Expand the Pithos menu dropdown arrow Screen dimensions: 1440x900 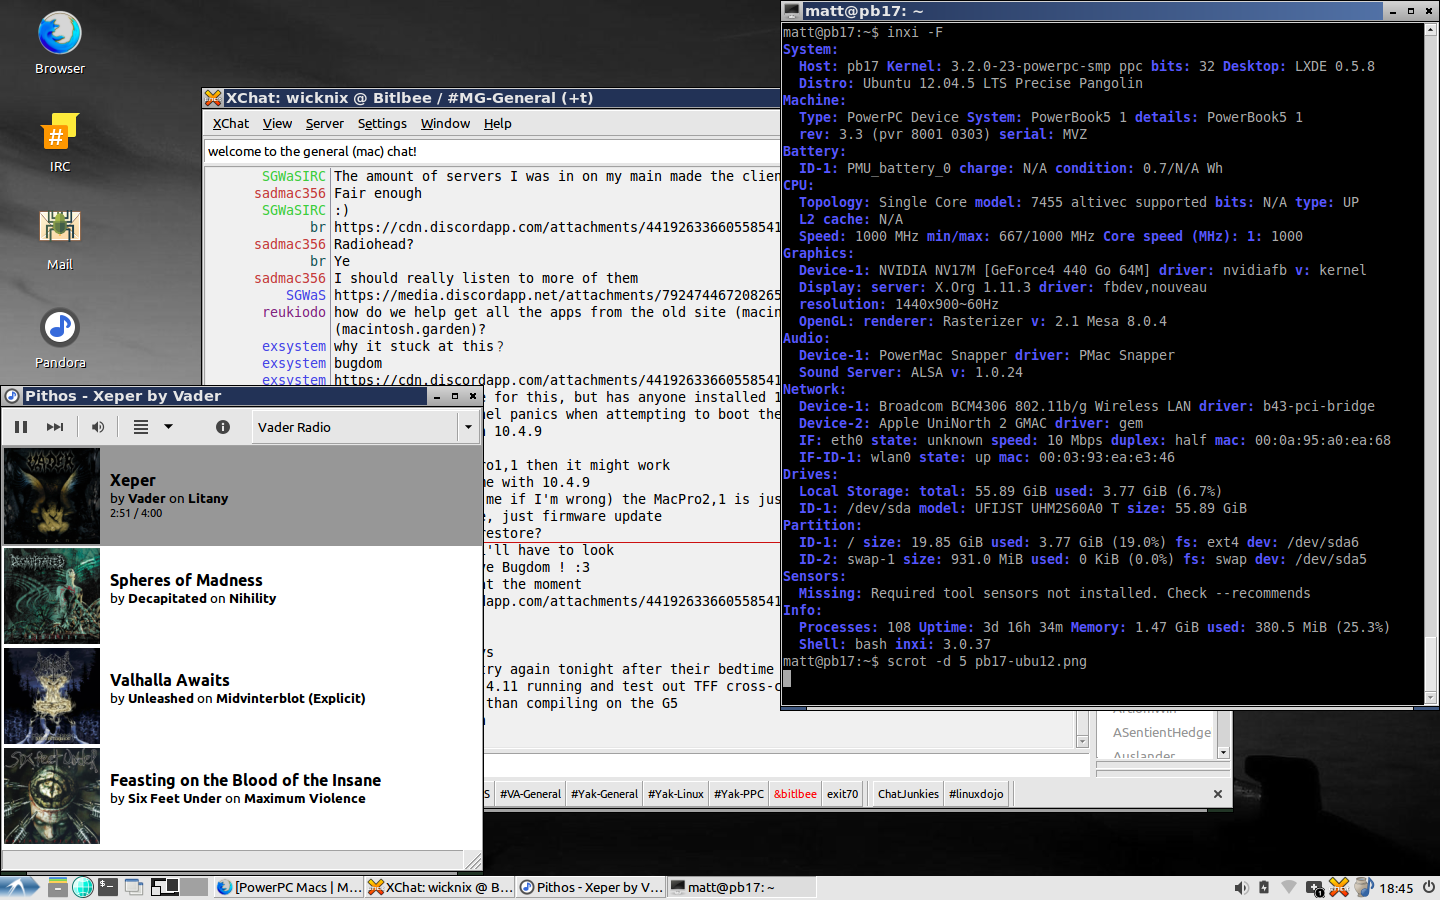pos(168,427)
